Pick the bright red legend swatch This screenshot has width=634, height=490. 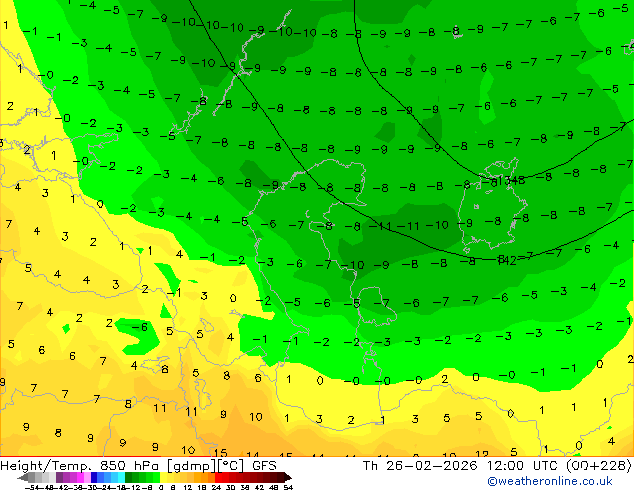(x=218, y=477)
